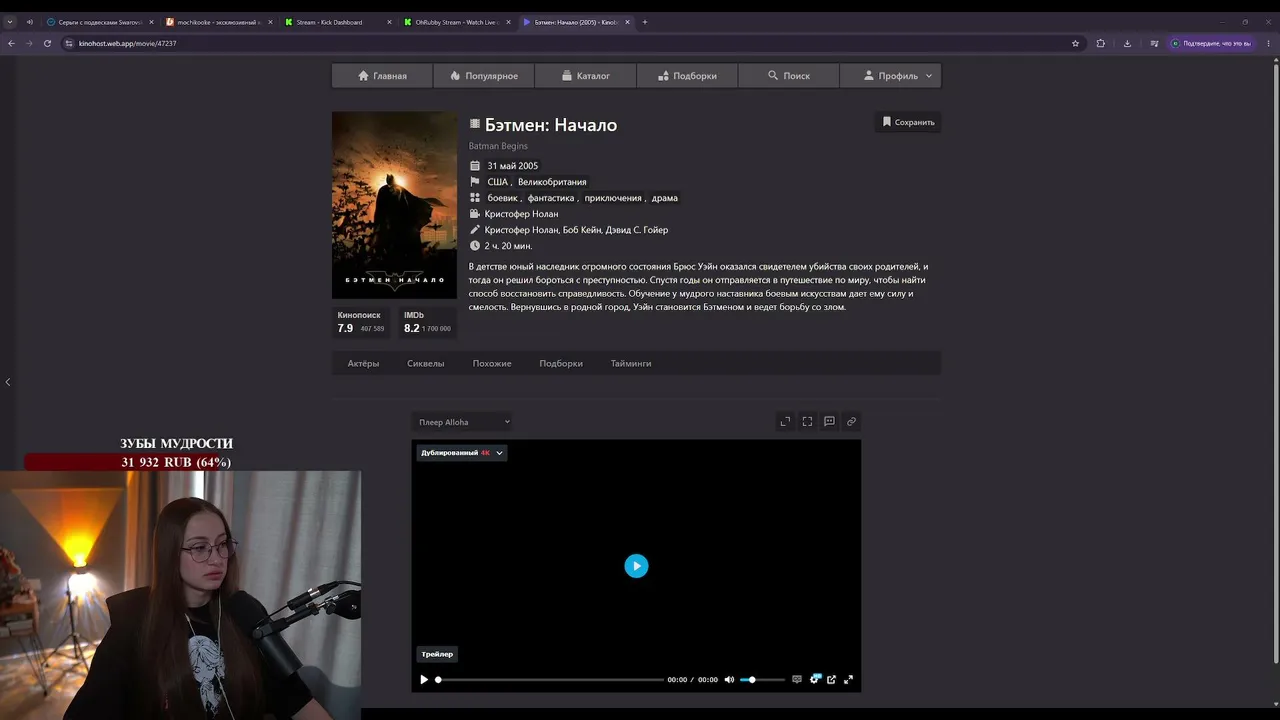Expand the Профиль dropdown menu
Viewport: 1280px width, 720px height.
point(890,76)
